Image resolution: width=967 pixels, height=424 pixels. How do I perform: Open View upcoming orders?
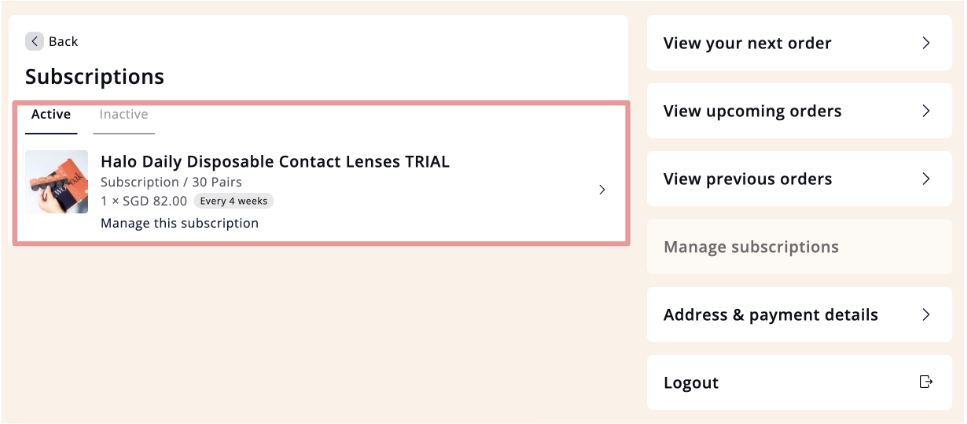799,110
